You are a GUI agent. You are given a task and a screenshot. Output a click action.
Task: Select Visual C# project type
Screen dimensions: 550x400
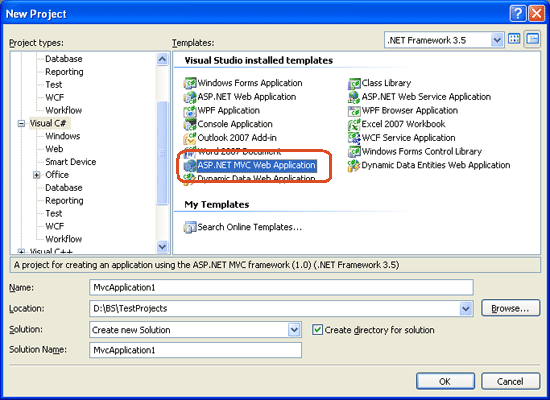(x=48, y=124)
